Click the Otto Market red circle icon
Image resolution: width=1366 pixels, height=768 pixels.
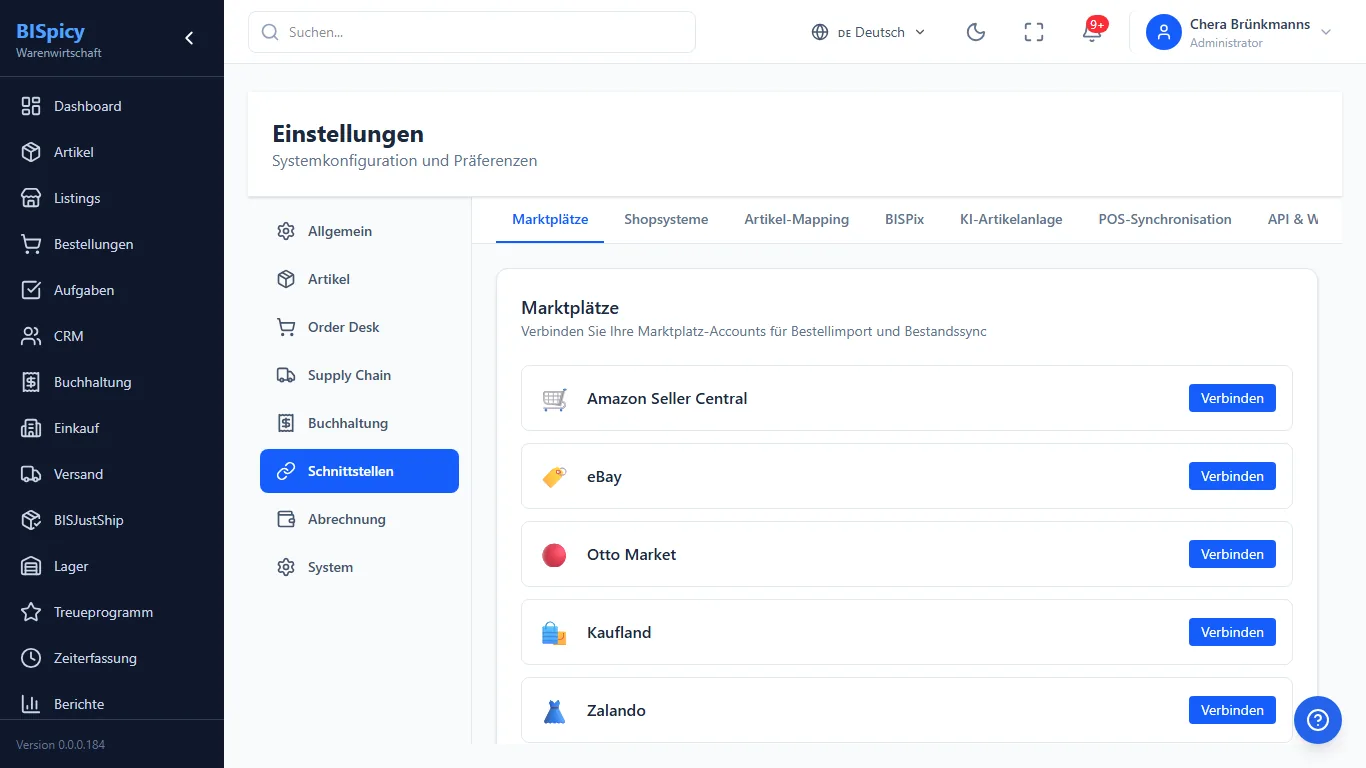(x=554, y=554)
